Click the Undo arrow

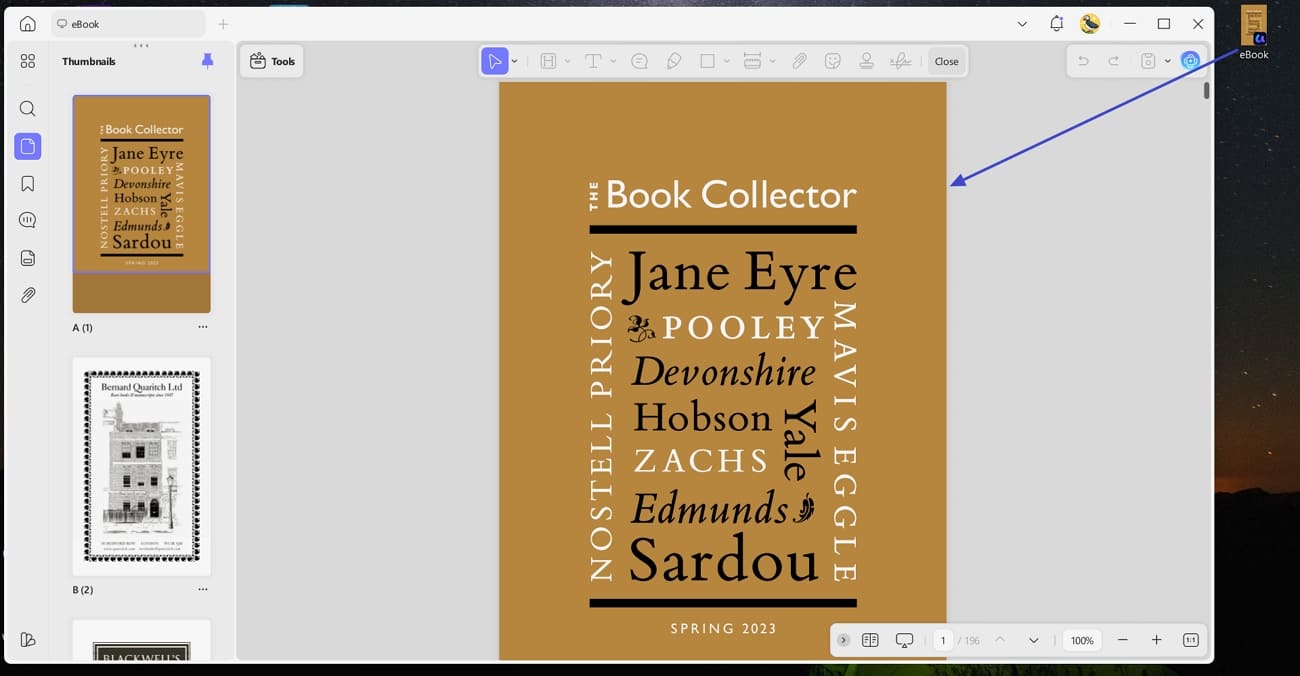(x=1083, y=61)
